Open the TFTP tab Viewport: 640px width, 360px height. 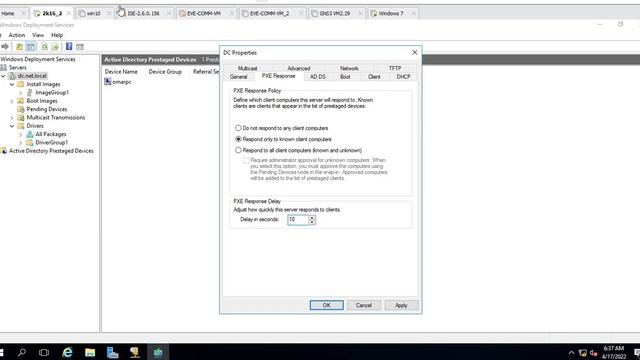click(395, 68)
